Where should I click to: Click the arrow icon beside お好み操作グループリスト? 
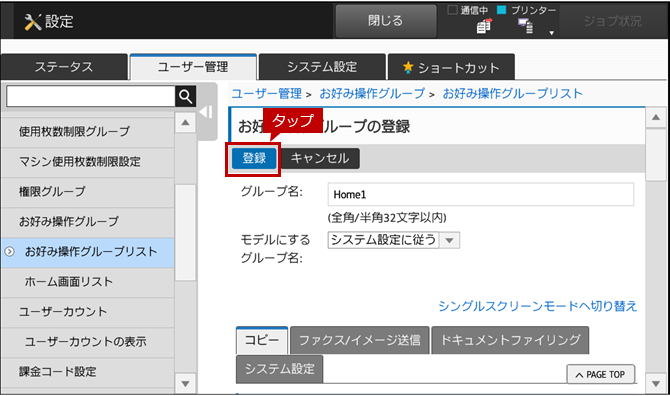pos(9,252)
